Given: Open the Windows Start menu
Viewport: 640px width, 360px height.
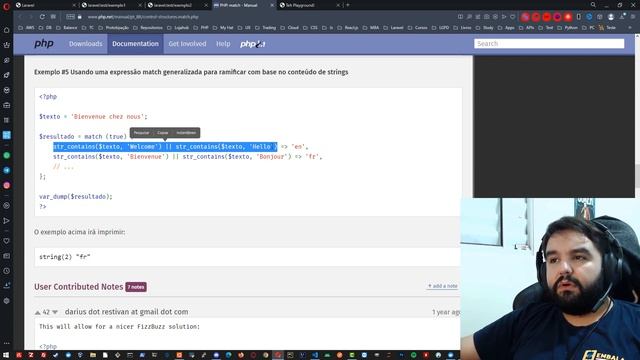Looking at the screenshot, I should point(6,355).
